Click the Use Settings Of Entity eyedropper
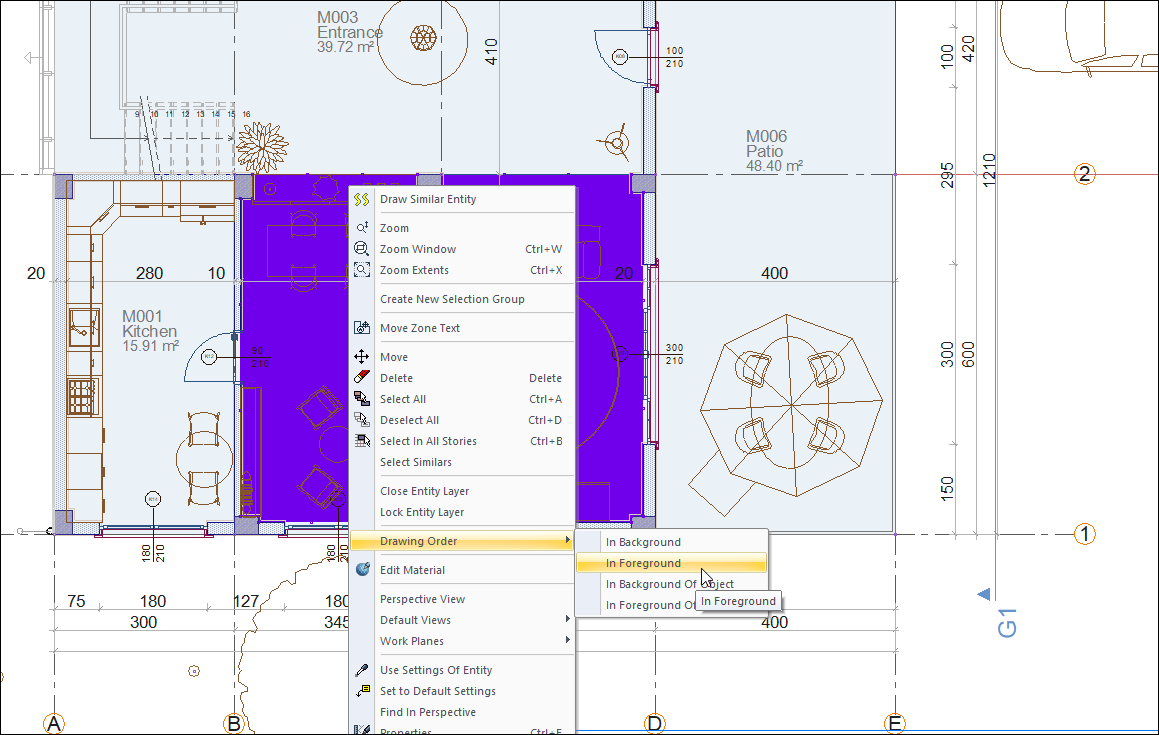1159x735 pixels. click(362, 670)
